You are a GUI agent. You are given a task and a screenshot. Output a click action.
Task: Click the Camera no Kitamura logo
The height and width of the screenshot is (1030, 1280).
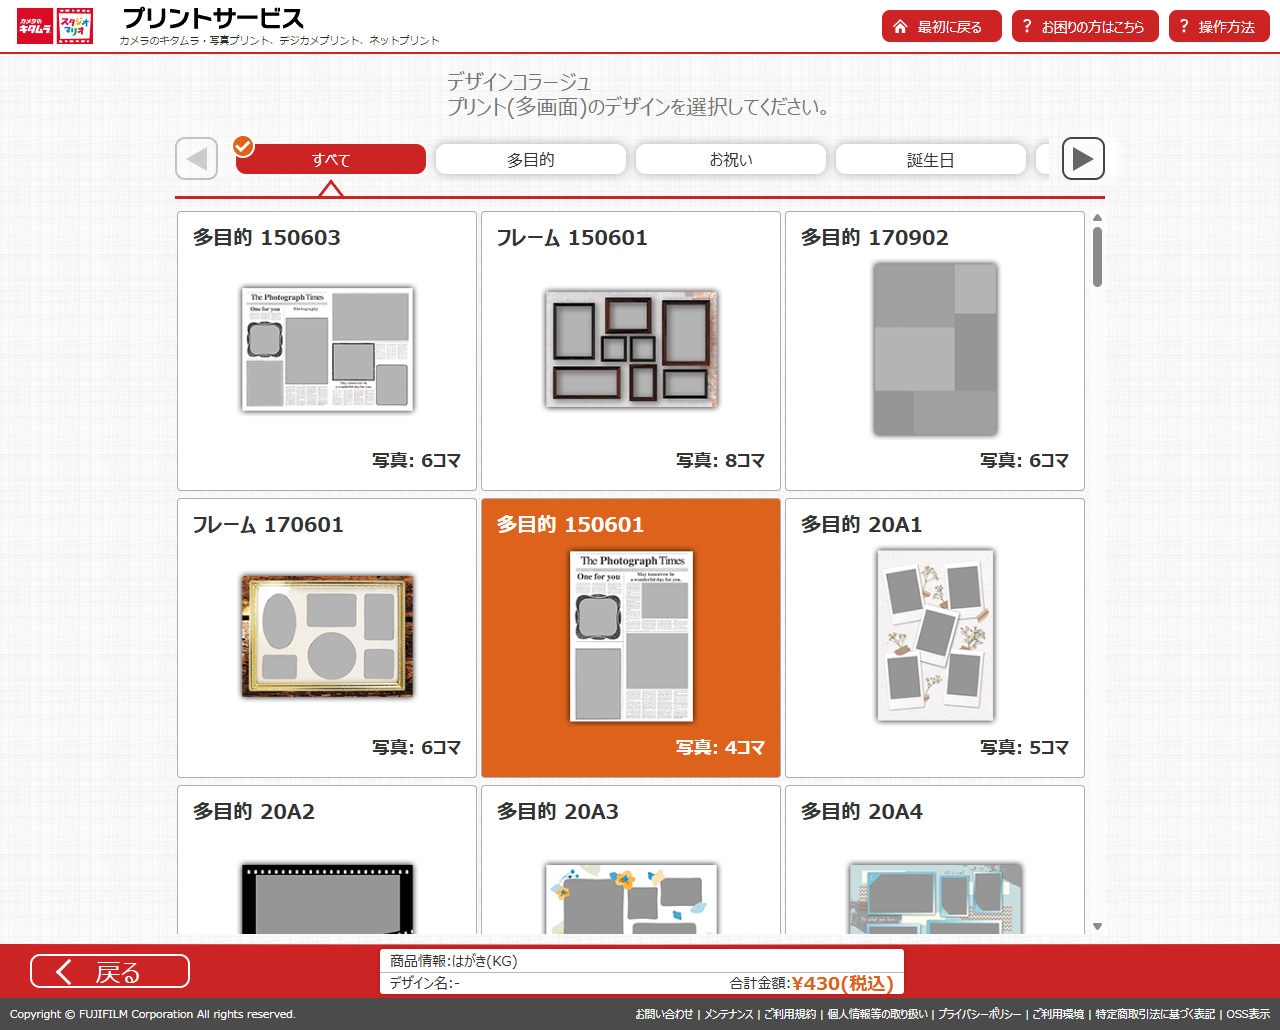[x=35, y=26]
